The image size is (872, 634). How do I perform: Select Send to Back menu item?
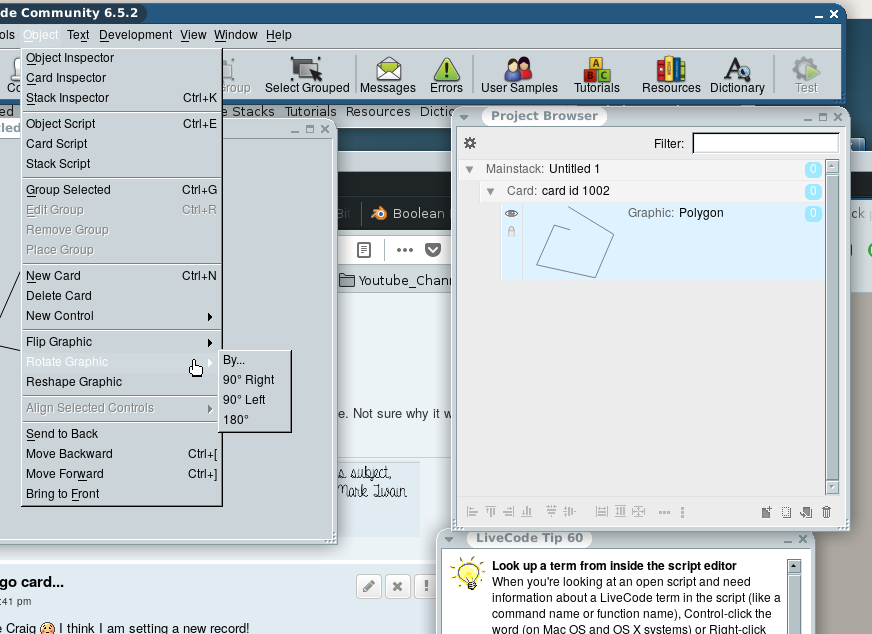click(121, 434)
